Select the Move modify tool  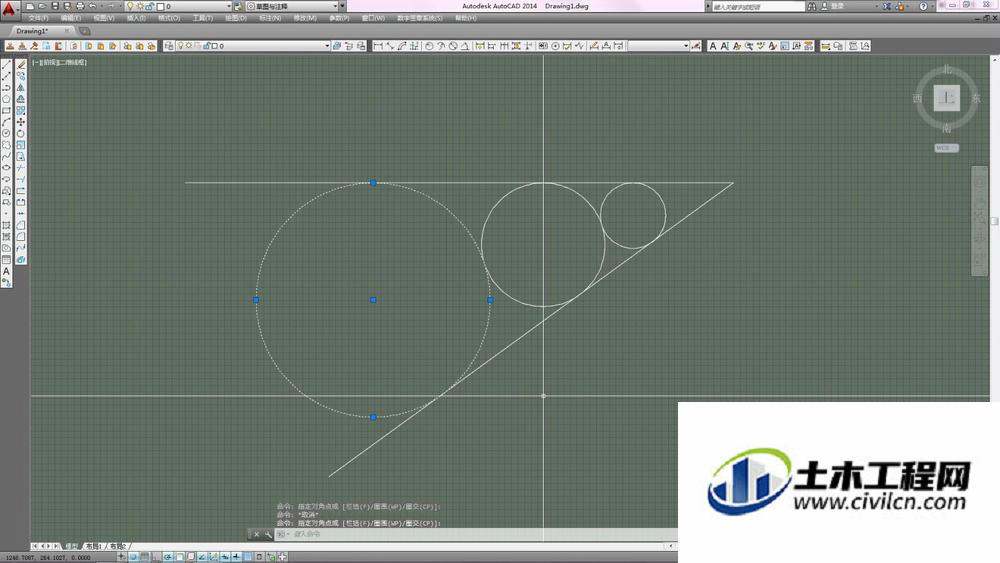click(x=21, y=122)
